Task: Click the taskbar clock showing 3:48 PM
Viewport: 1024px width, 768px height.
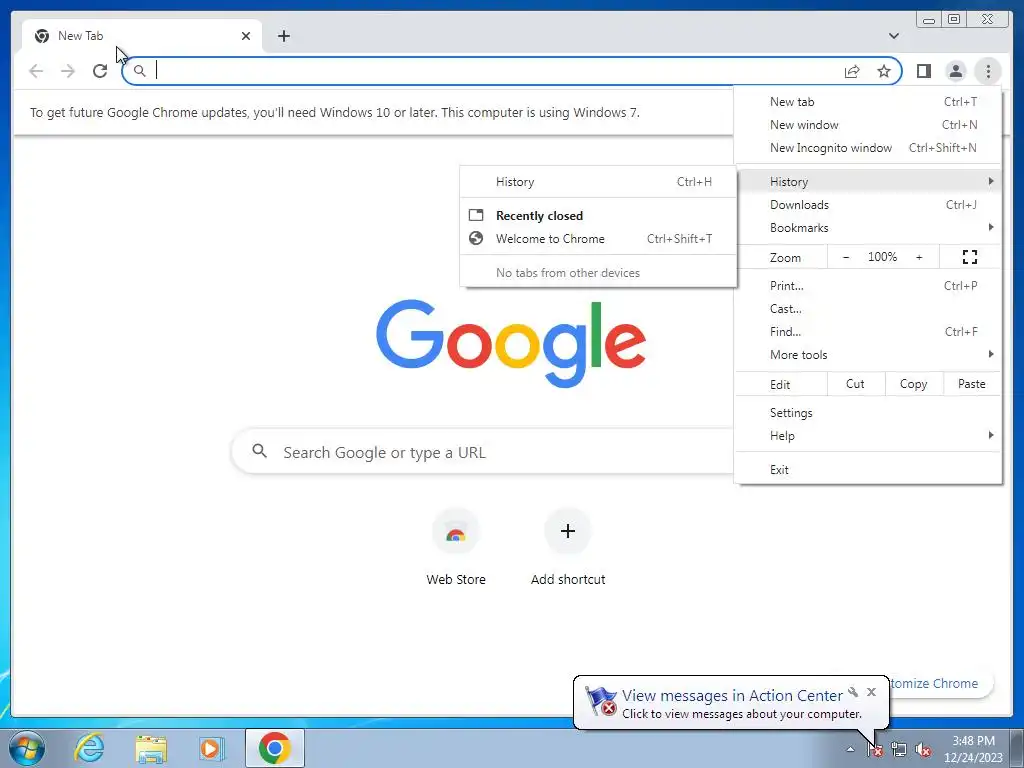Action: 973,749
